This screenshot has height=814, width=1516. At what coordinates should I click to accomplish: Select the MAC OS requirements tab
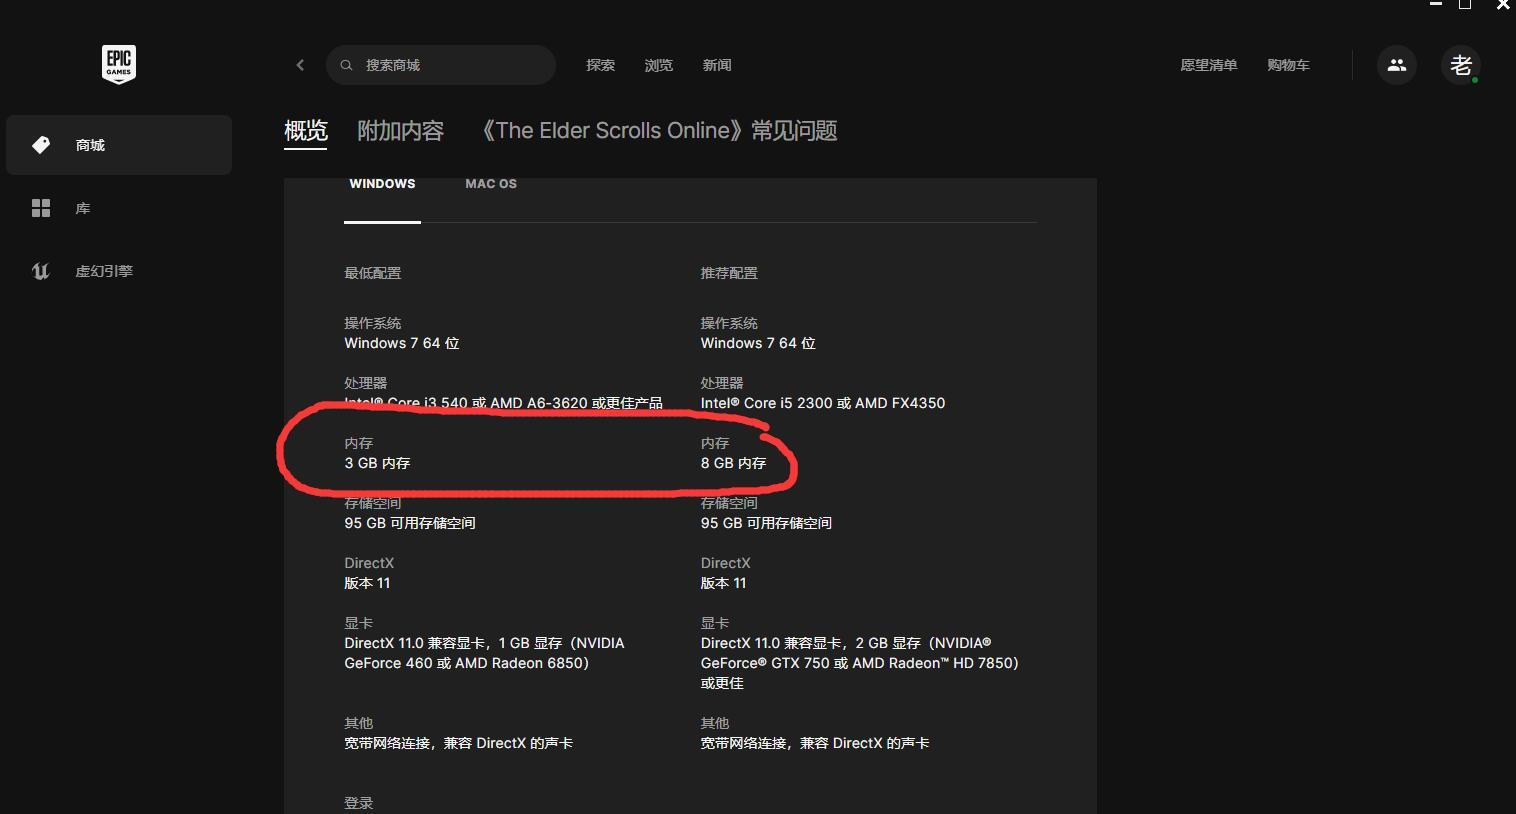491,184
